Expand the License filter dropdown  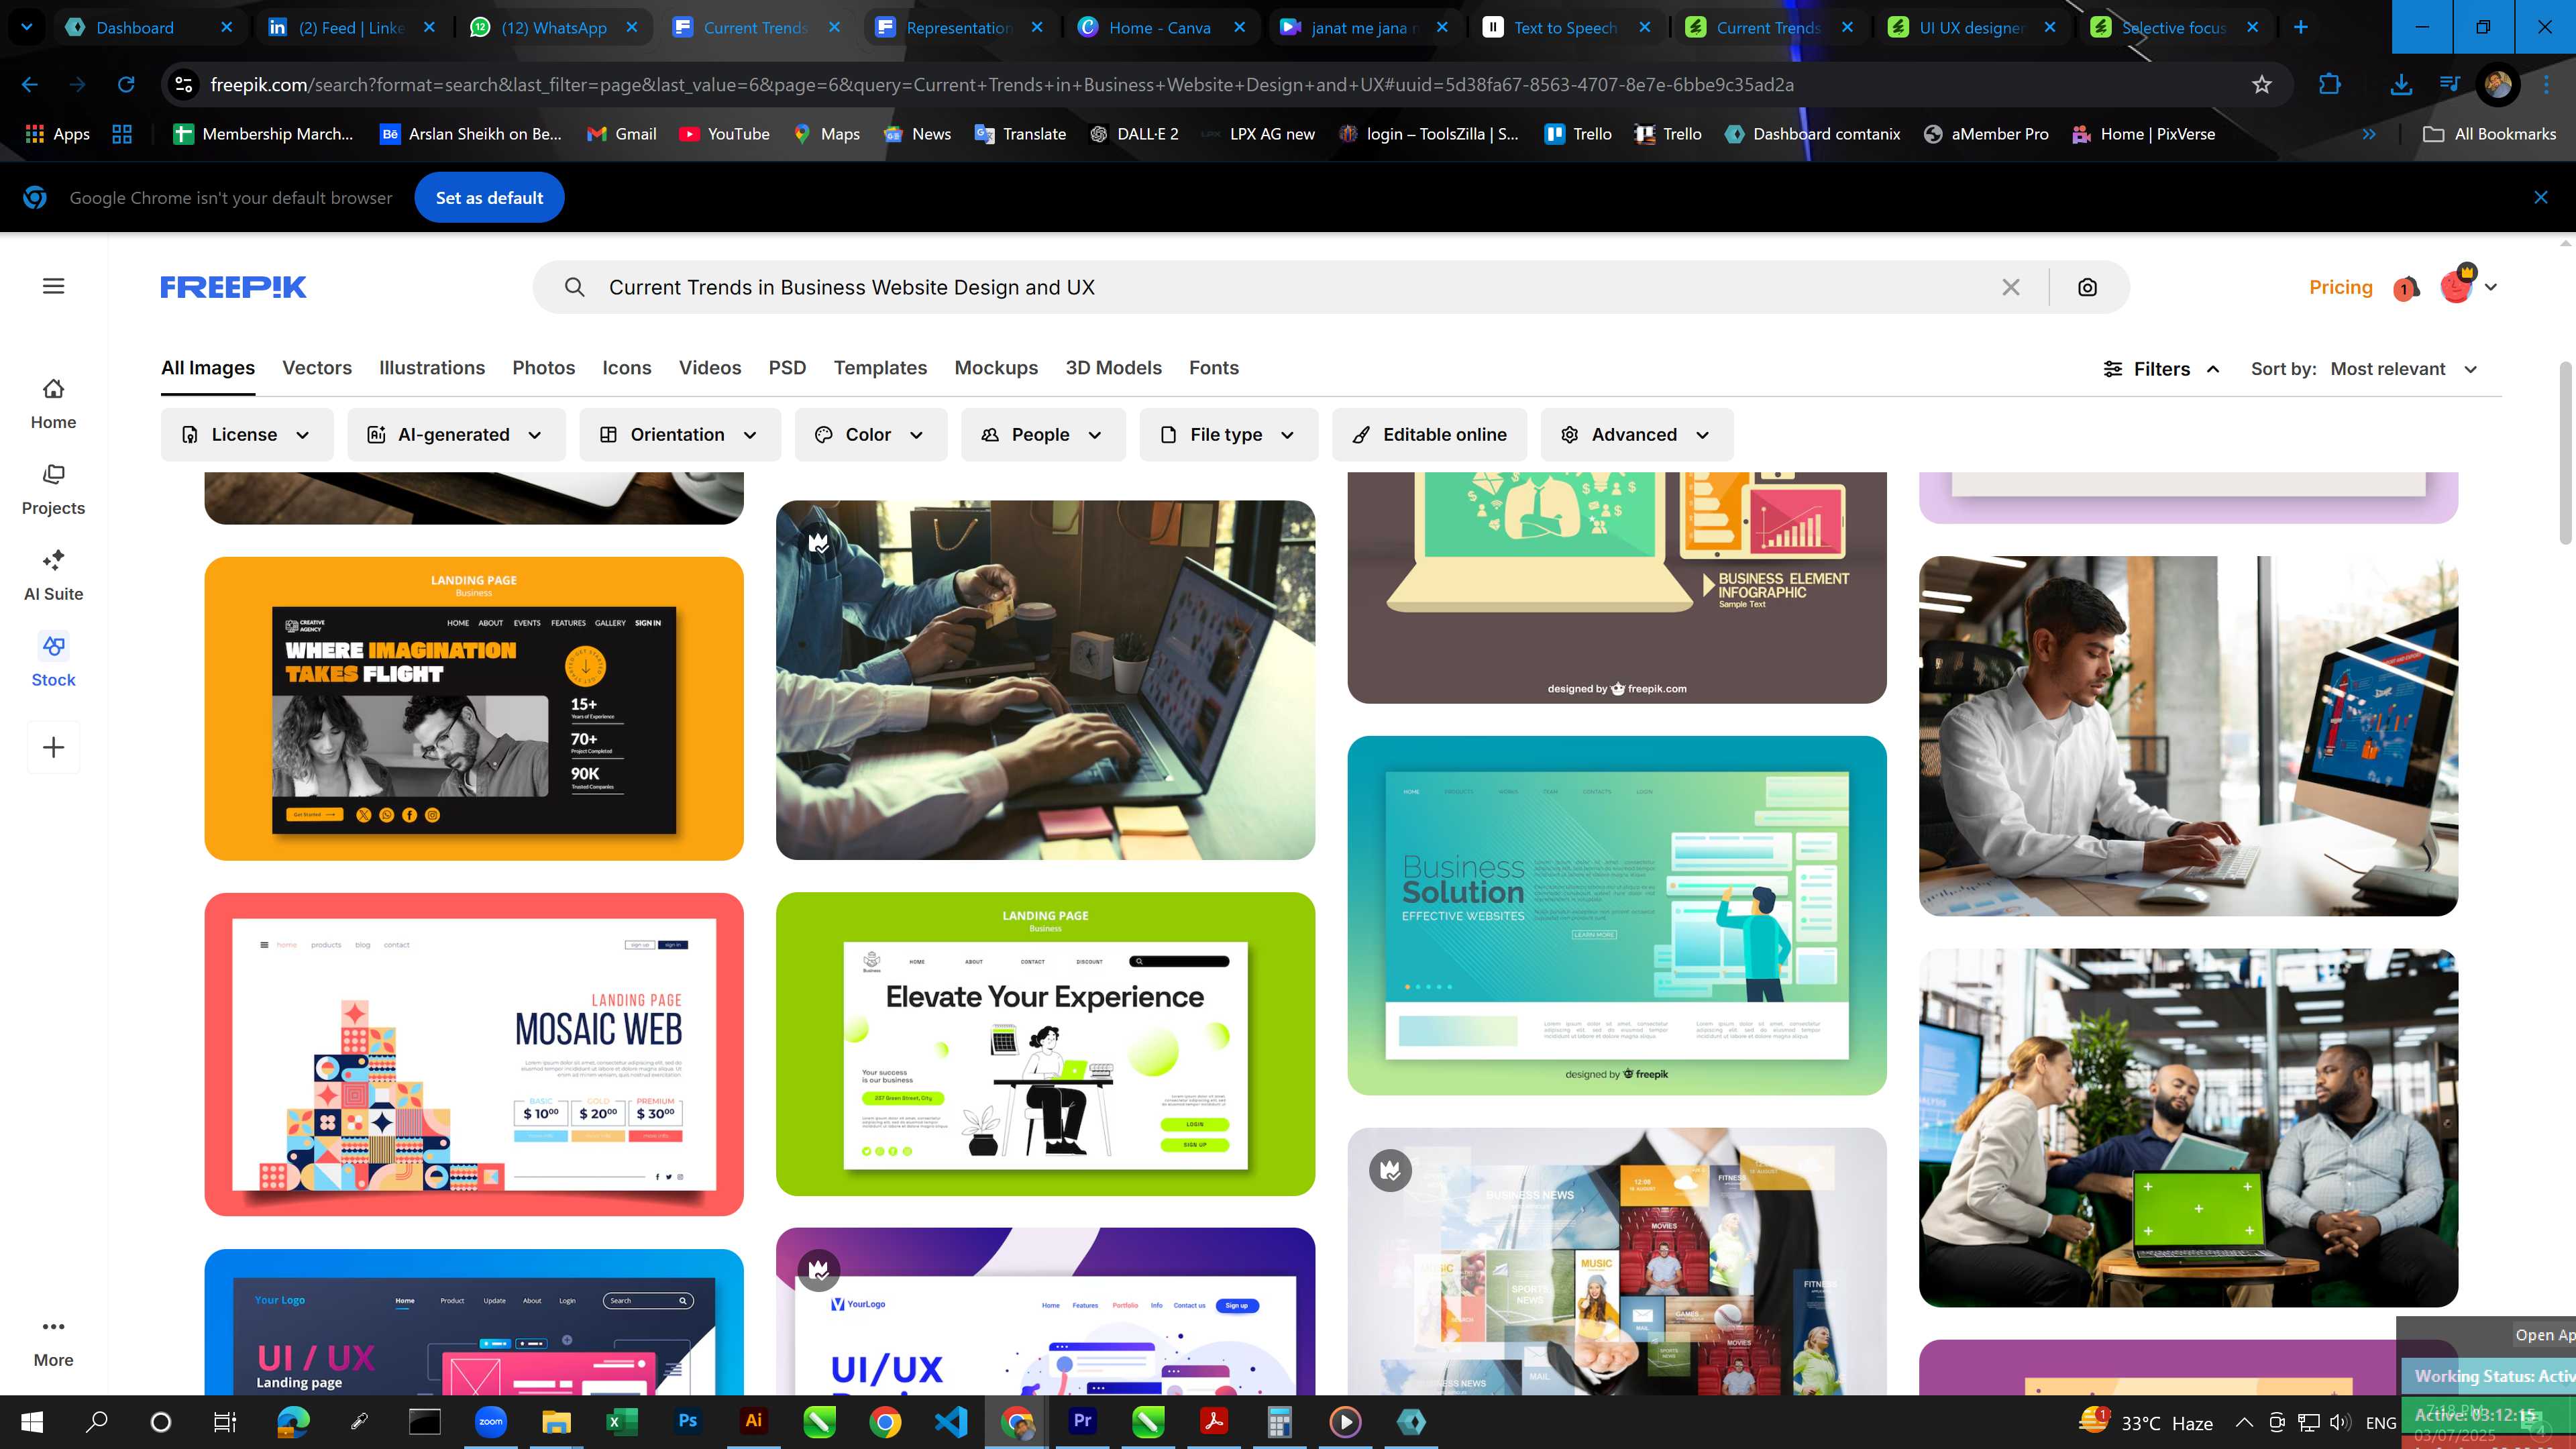click(x=246, y=434)
